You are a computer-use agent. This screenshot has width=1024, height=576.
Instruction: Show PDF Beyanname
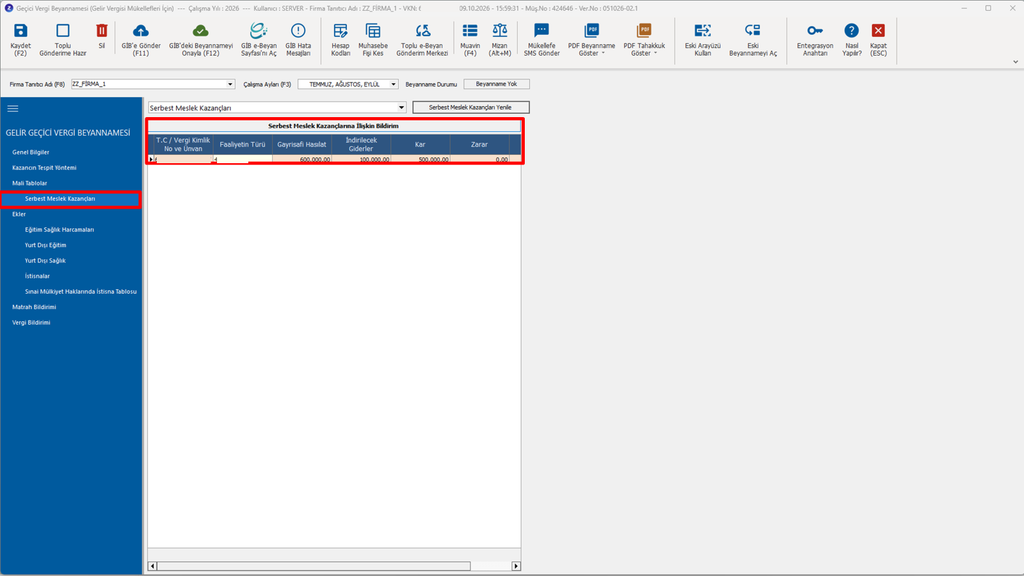pyautogui.click(x=591, y=39)
